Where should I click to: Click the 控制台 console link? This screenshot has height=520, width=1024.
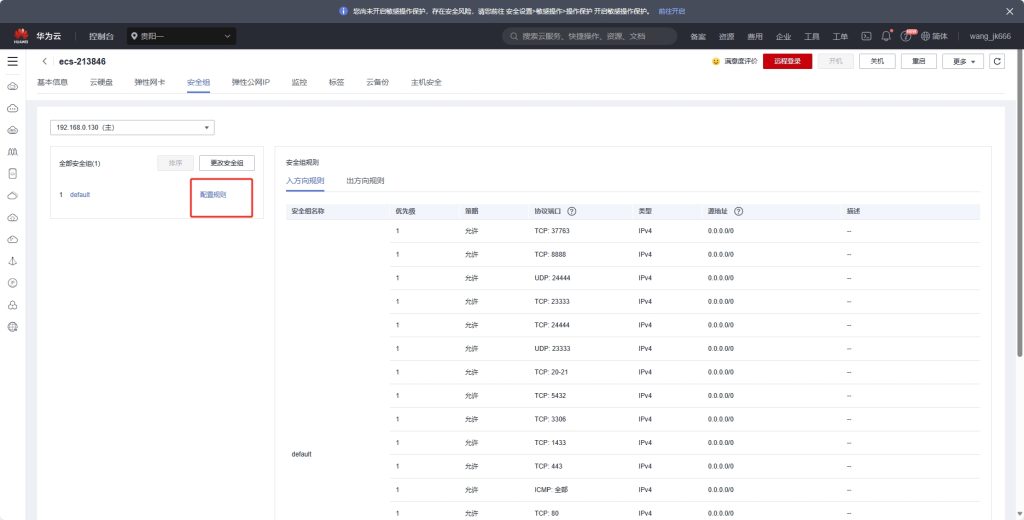tap(101, 37)
